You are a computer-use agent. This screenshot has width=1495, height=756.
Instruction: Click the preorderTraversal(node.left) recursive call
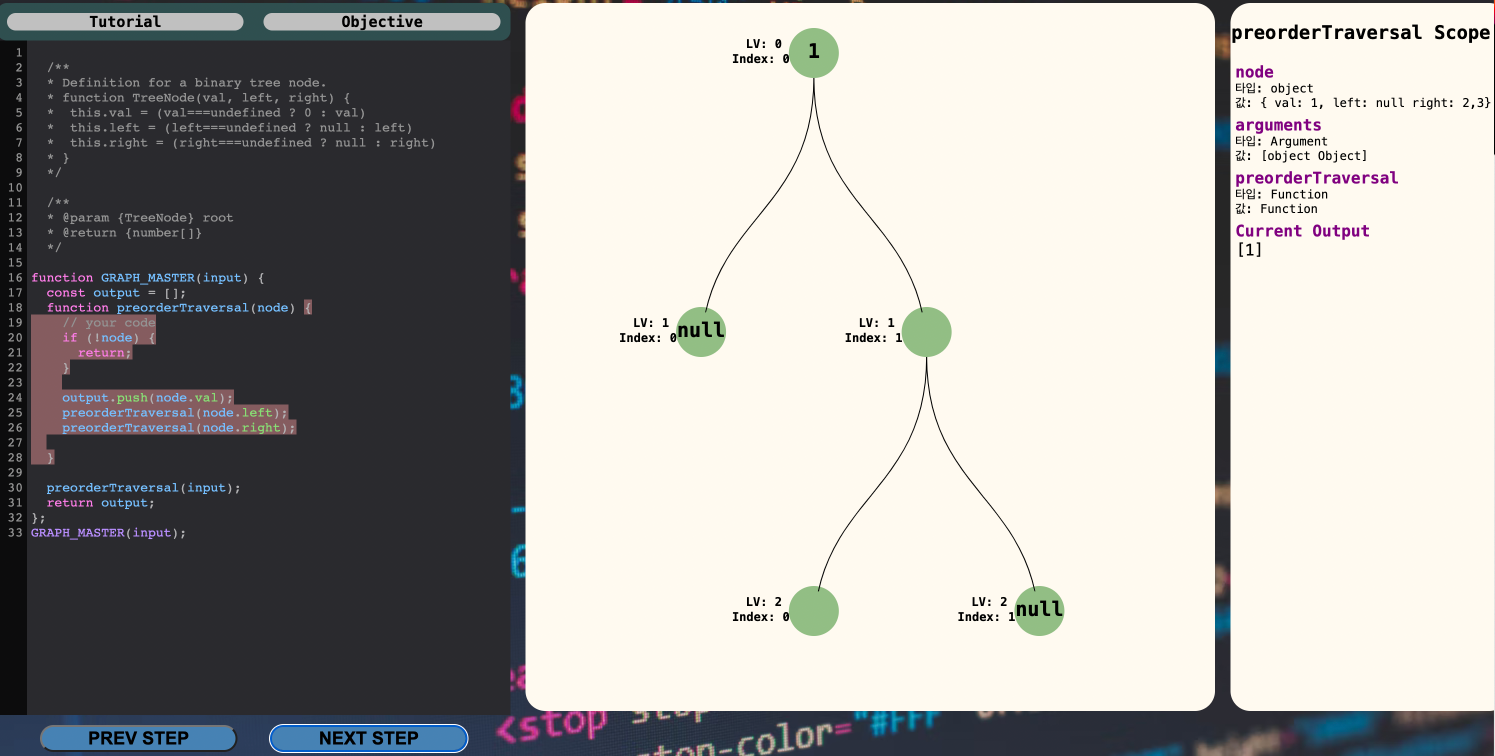[x=175, y=412]
